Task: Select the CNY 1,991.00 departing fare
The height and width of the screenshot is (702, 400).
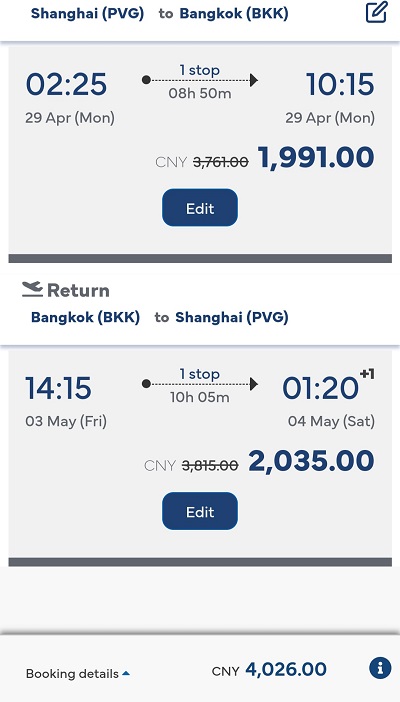Action: pos(316,158)
